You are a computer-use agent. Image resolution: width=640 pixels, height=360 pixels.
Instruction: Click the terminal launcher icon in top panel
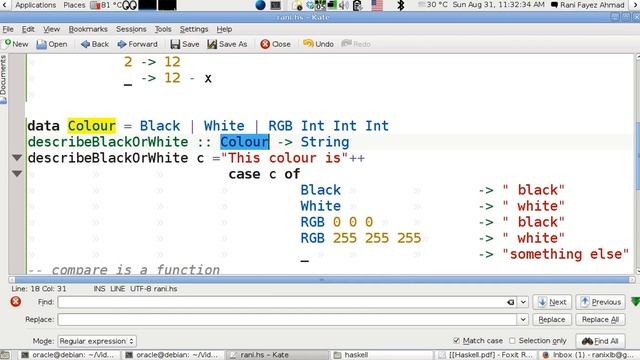tap(276, 5)
